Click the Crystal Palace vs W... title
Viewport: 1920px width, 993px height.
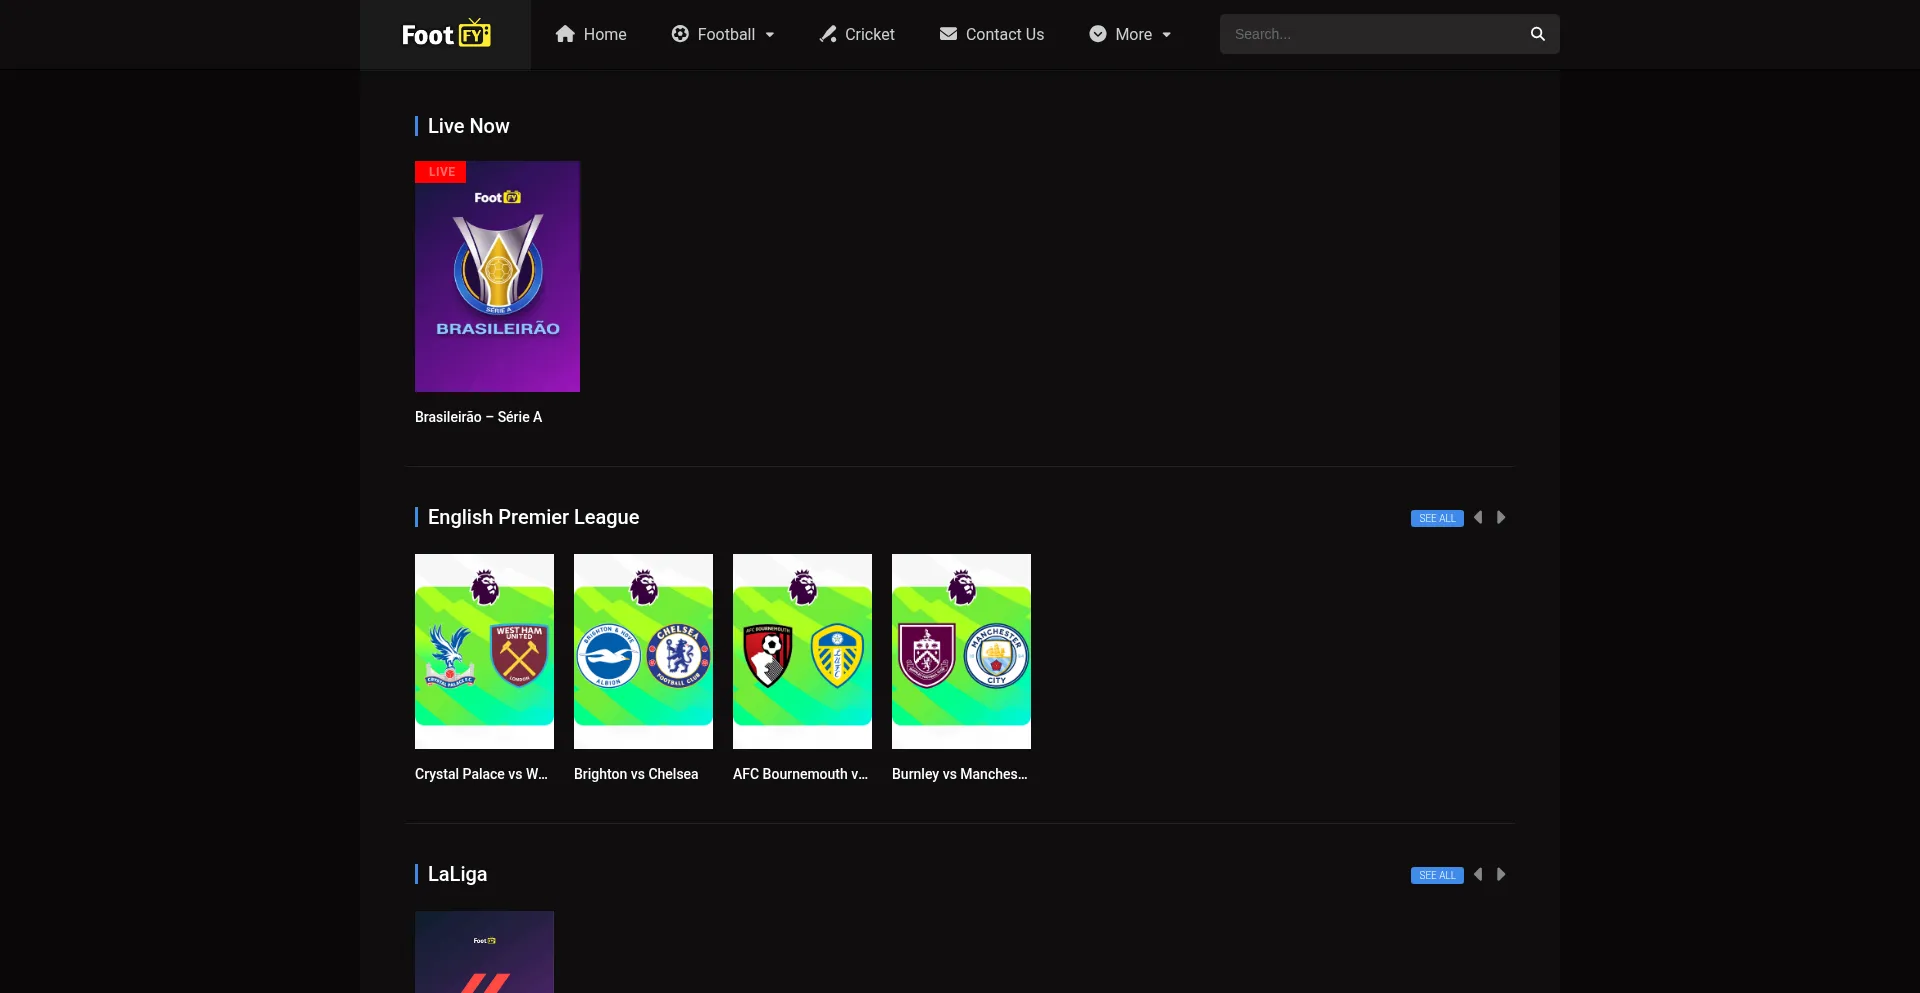(x=481, y=774)
